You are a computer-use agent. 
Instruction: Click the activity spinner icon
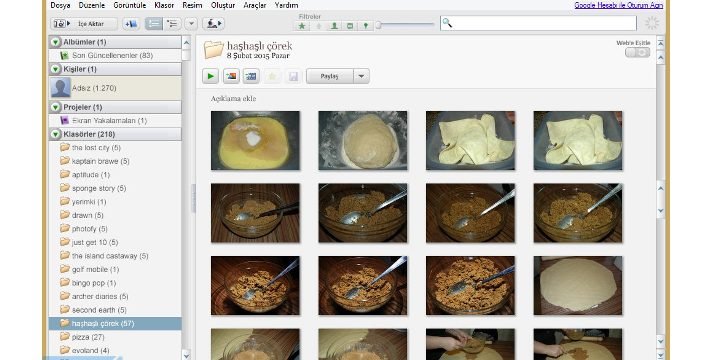(x=652, y=23)
